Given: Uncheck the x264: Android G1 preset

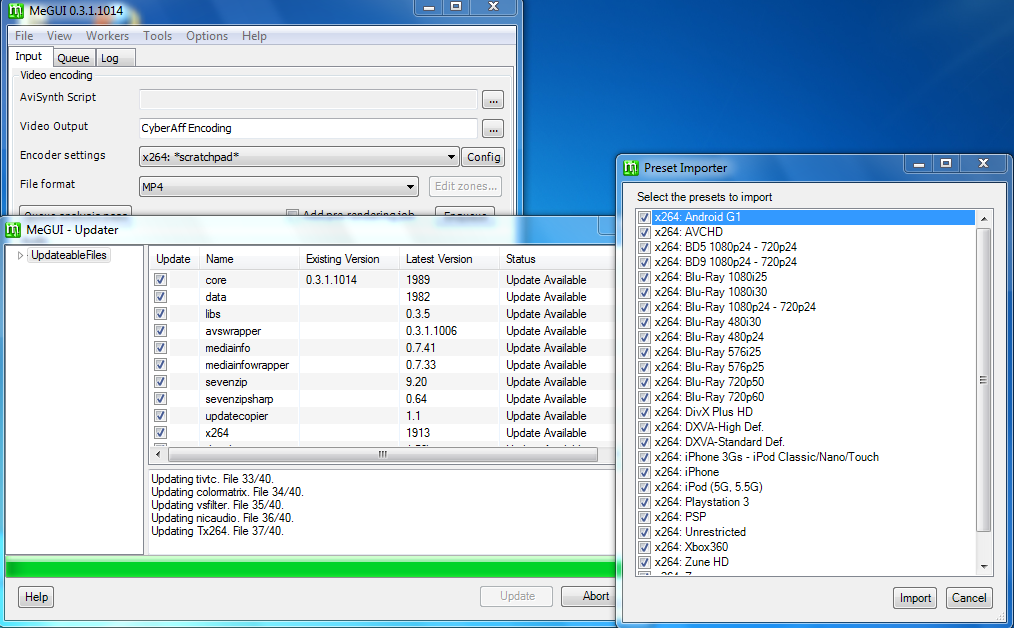Looking at the screenshot, I should (644, 217).
